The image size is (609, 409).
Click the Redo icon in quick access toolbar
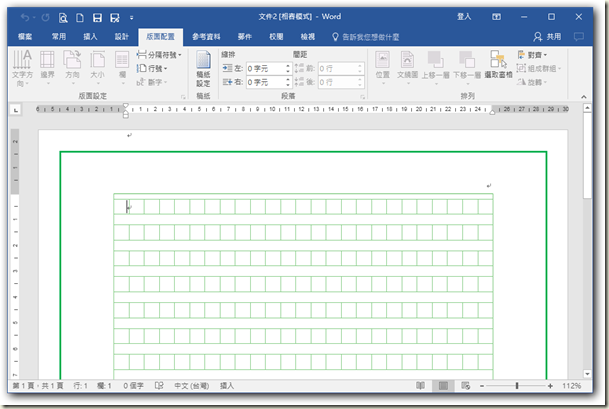[x=45, y=17]
